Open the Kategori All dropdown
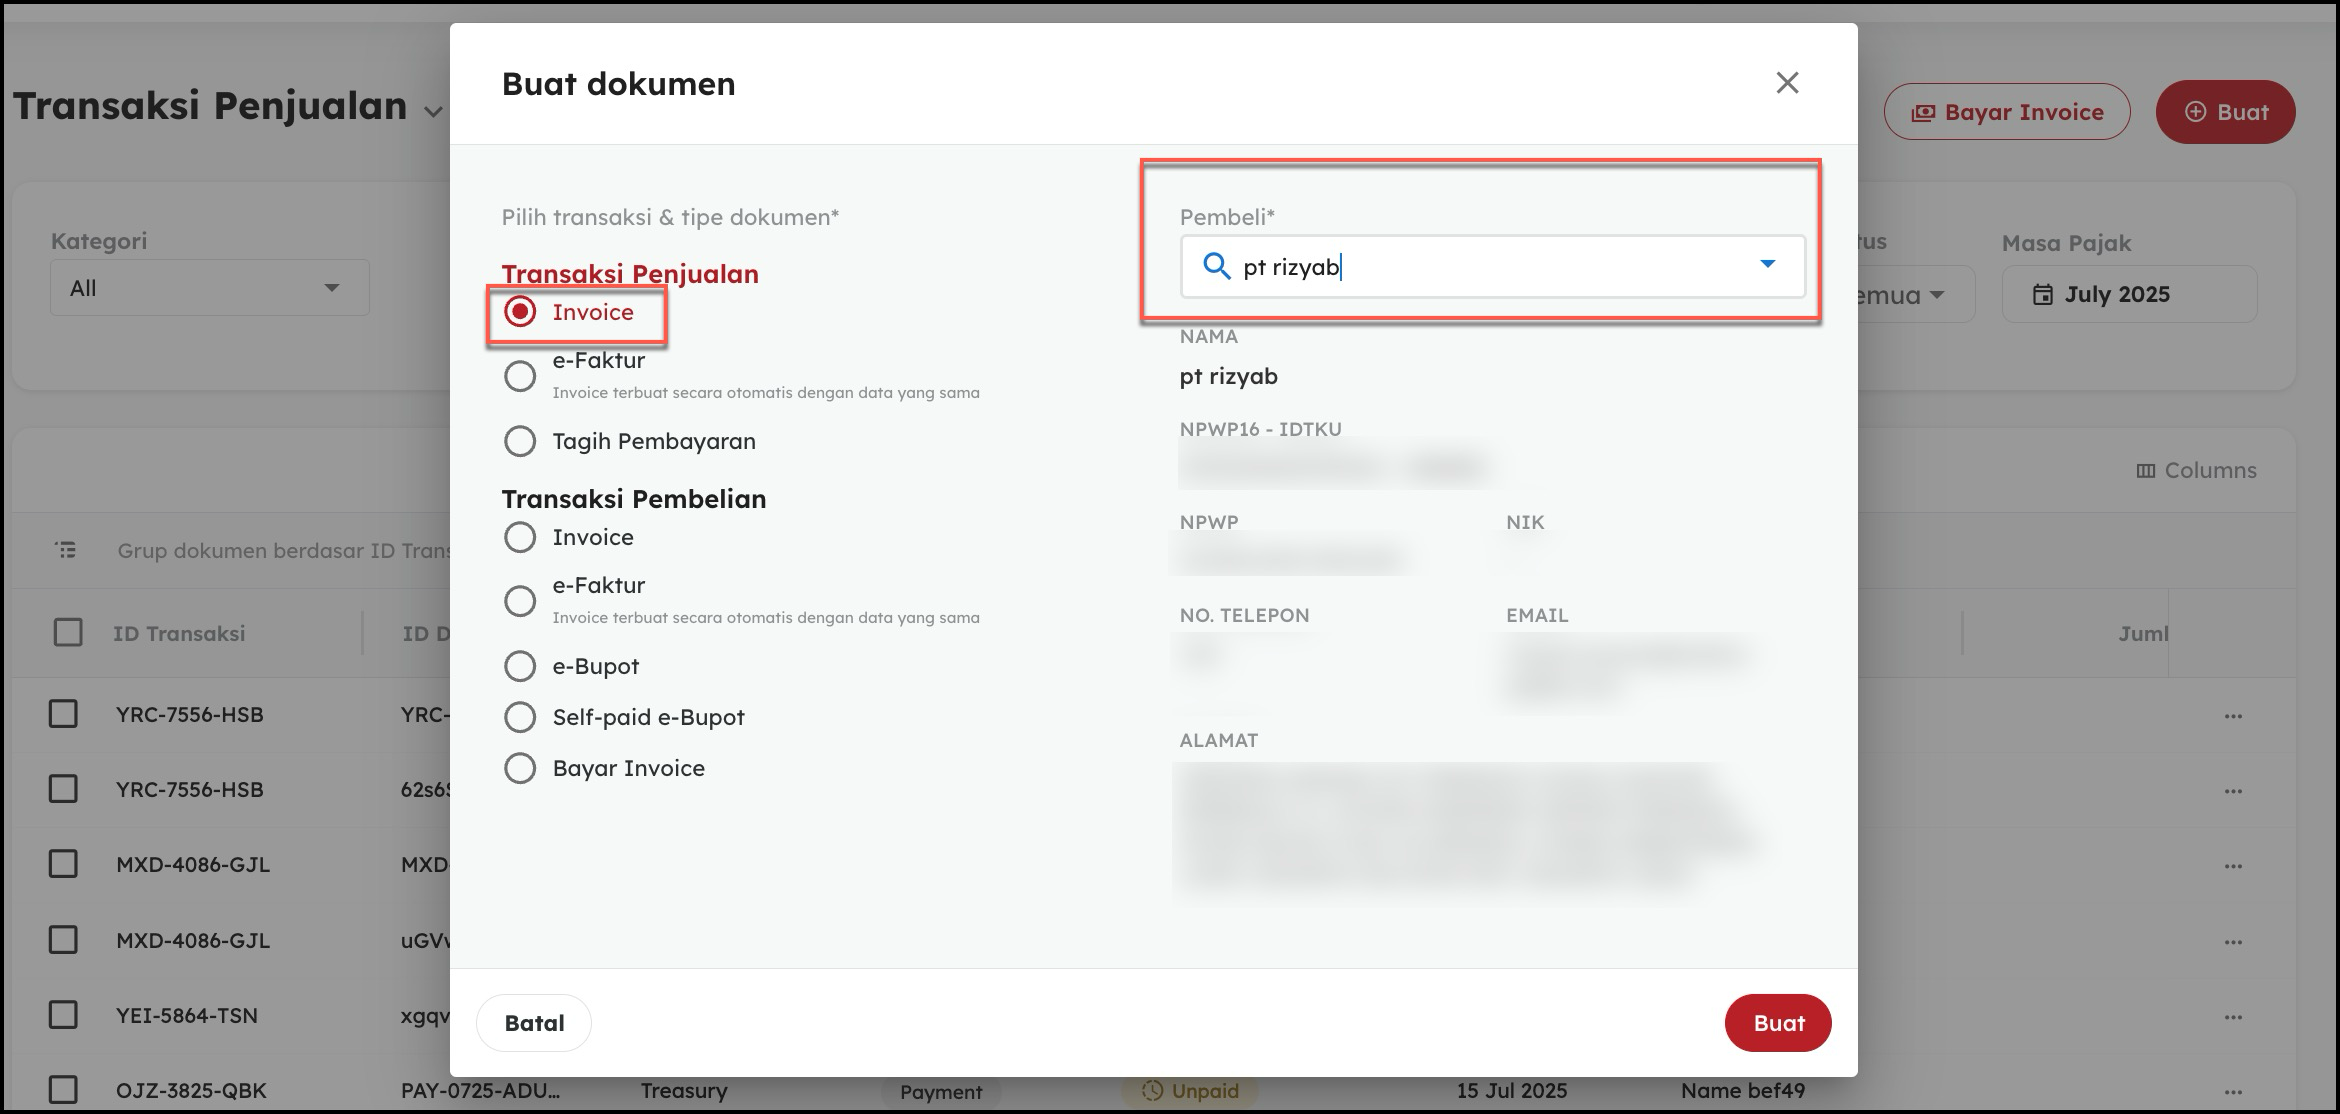Screen dimensions: 2340x1114 pos(210,288)
